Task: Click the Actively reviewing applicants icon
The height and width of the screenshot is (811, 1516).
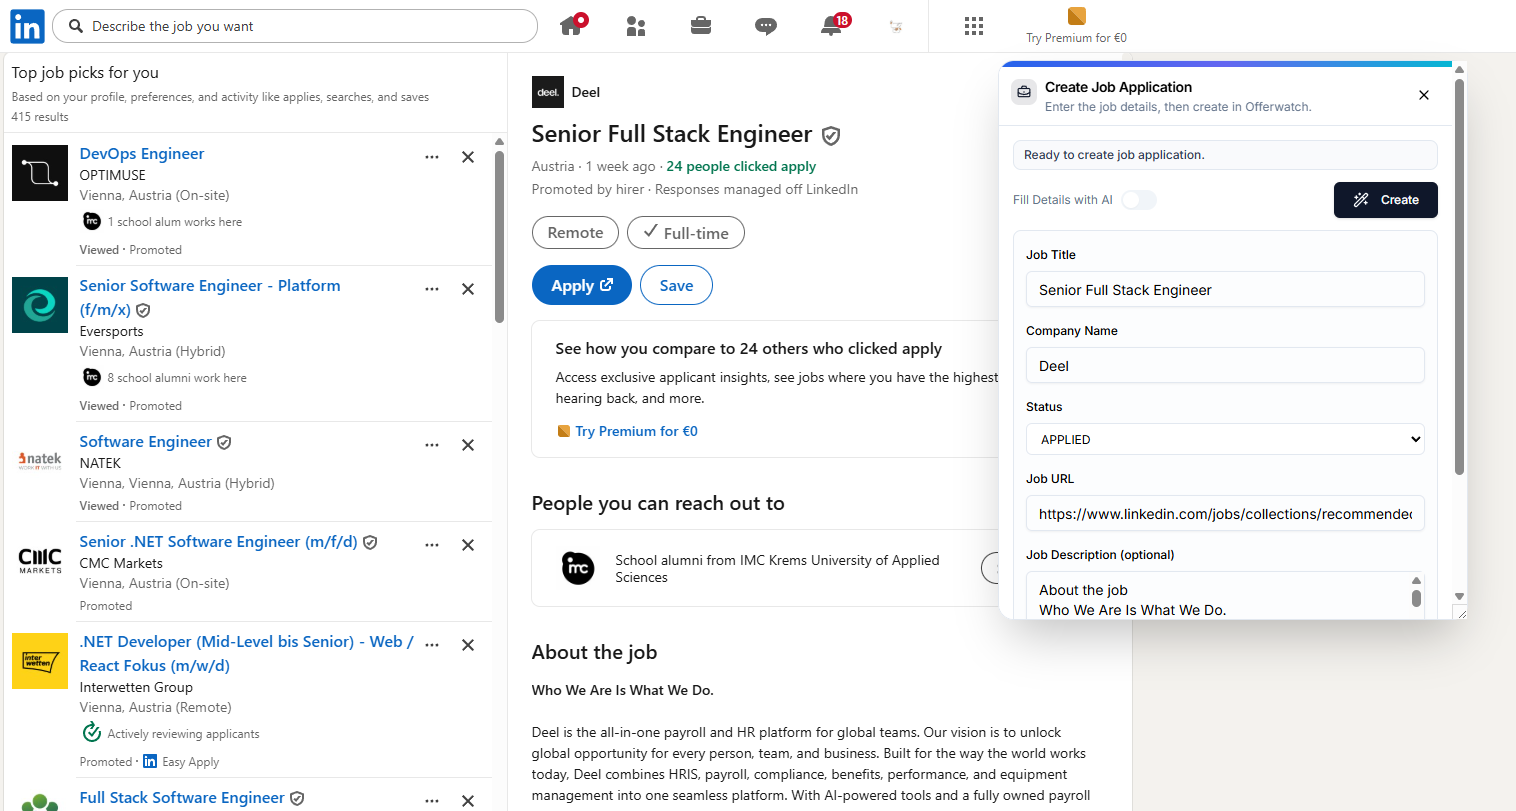Action: click(x=92, y=733)
